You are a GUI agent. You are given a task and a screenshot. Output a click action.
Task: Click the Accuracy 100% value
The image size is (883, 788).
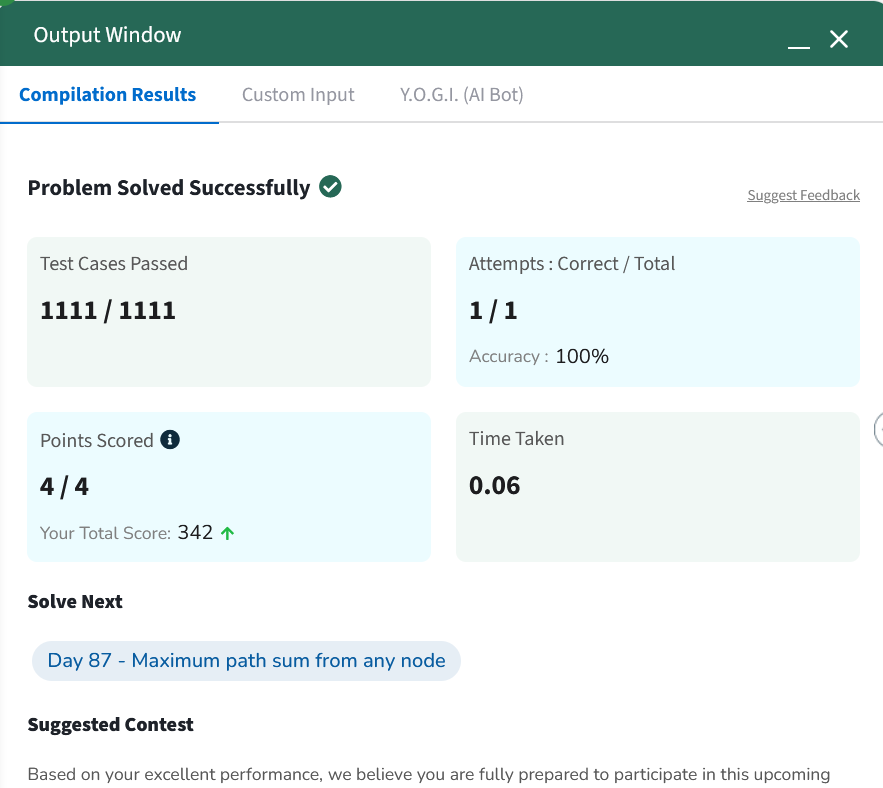click(x=582, y=356)
